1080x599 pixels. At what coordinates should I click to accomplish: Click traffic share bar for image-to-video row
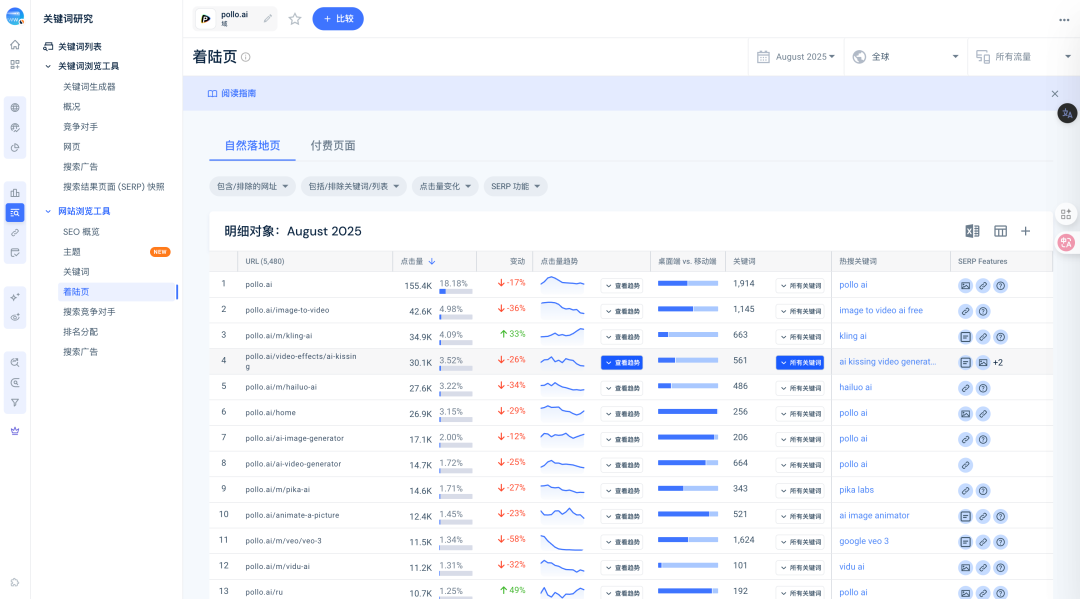[455, 317]
